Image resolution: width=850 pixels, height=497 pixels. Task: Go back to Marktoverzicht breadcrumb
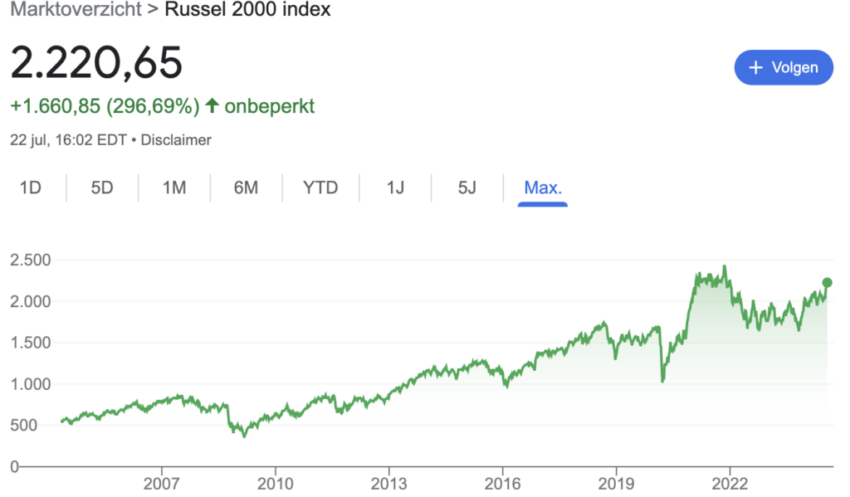pos(76,9)
